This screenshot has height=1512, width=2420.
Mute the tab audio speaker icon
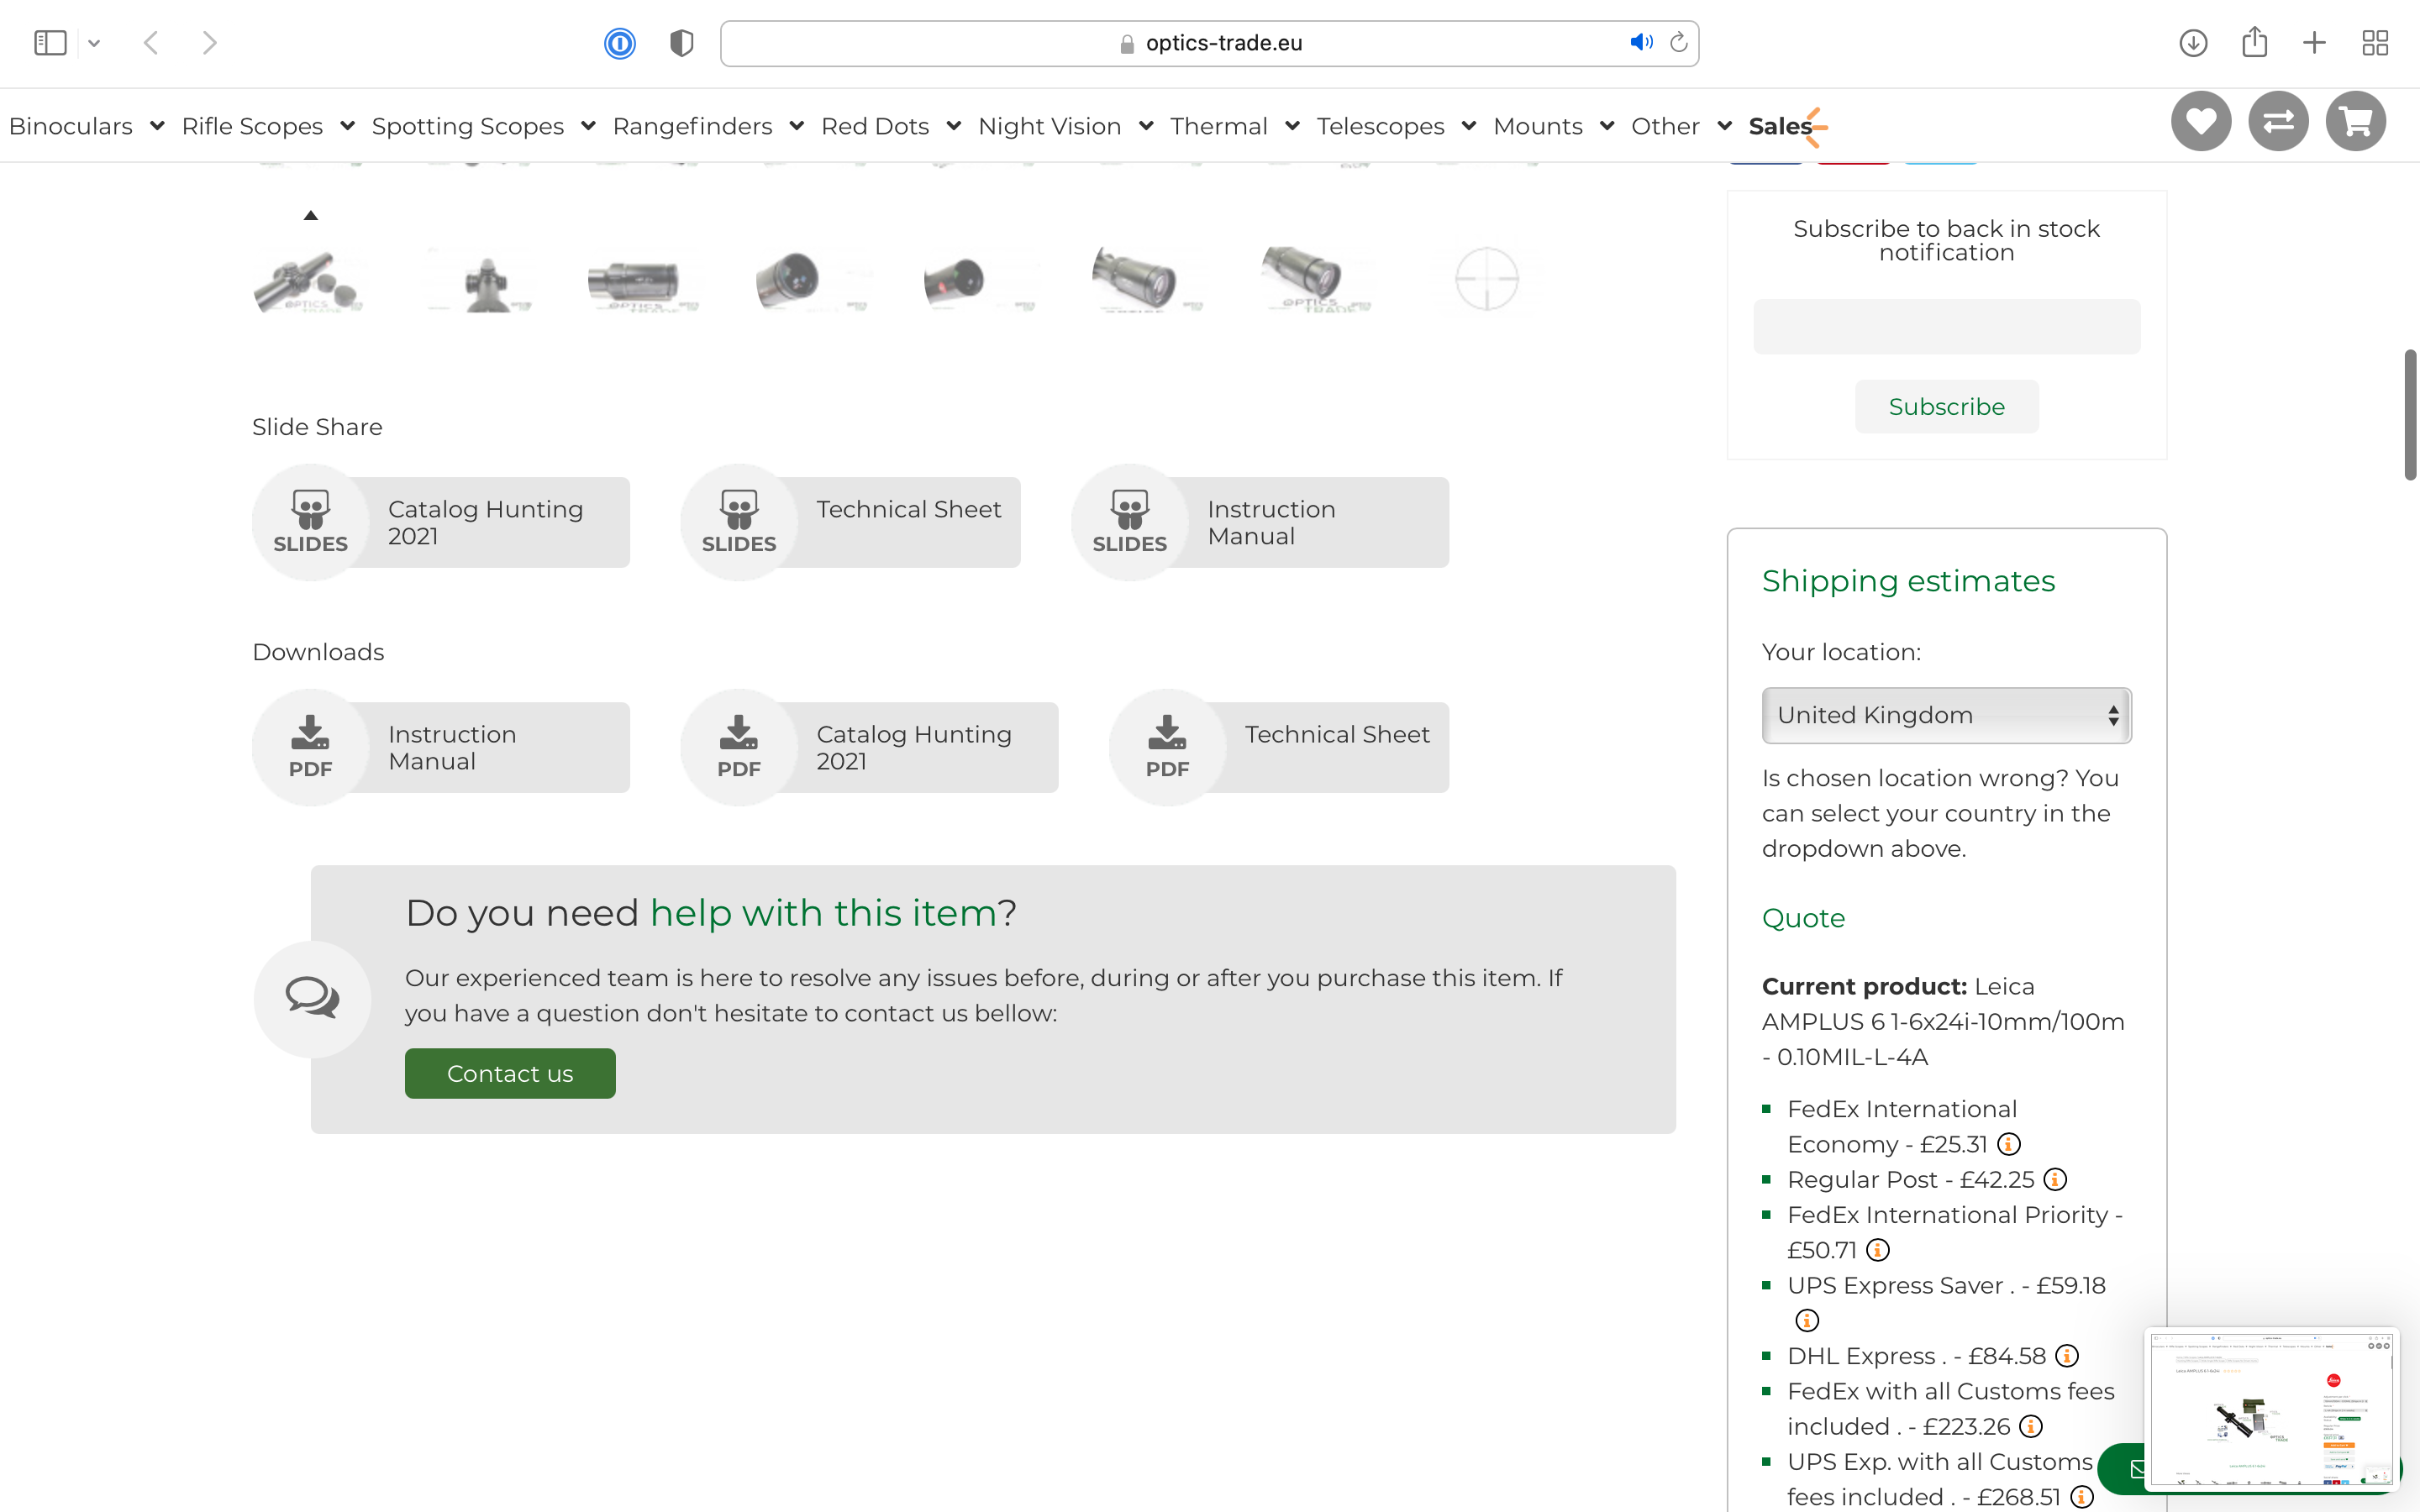[x=1641, y=42]
